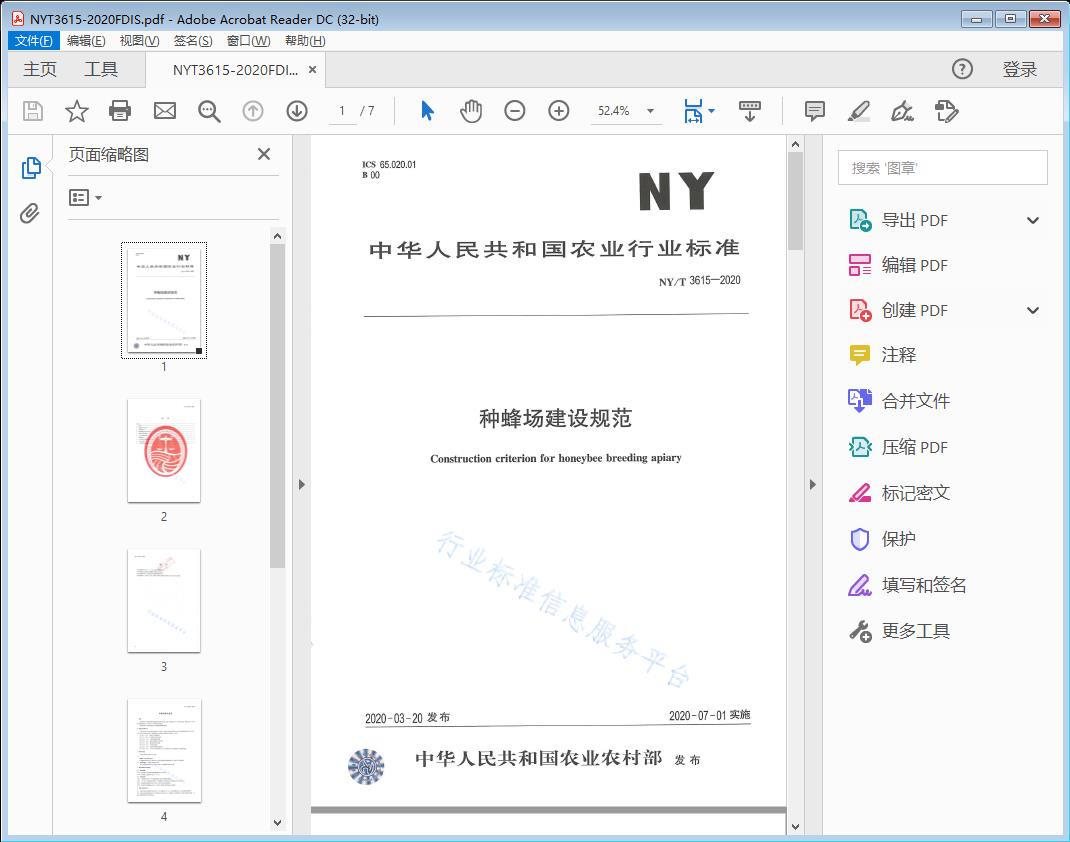This screenshot has width=1070, height=842.
Task: Collapse the left navigation pane arrow
Action: [302, 485]
